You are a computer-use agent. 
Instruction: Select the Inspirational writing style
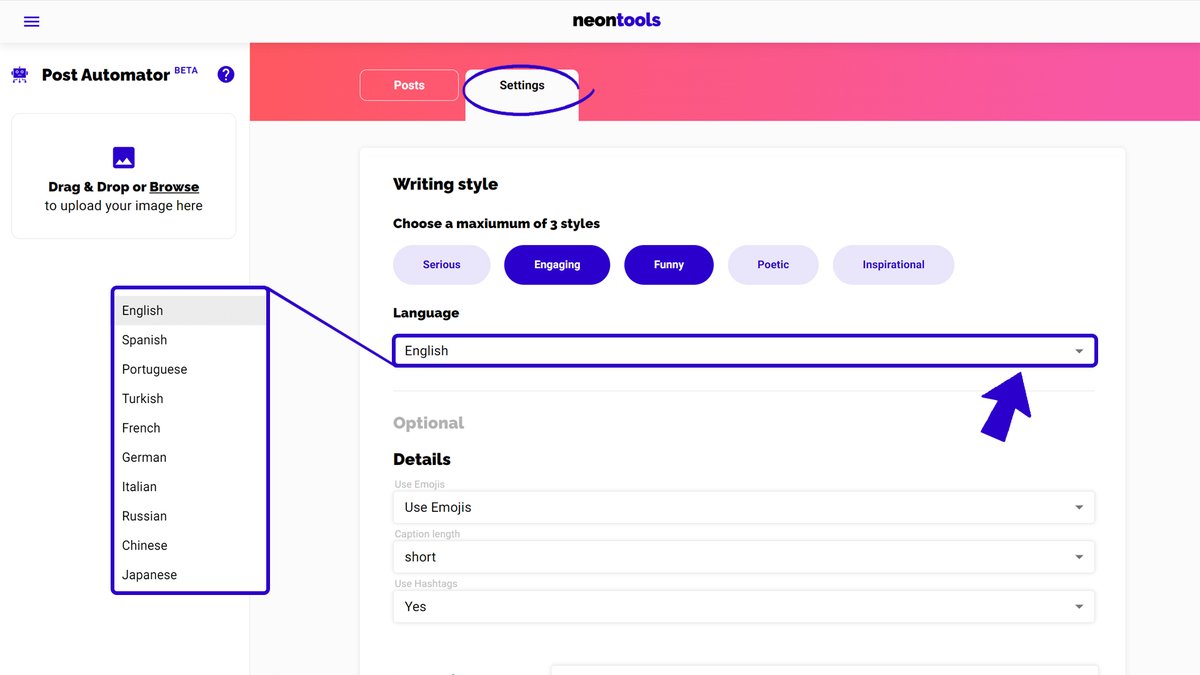[x=893, y=264]
